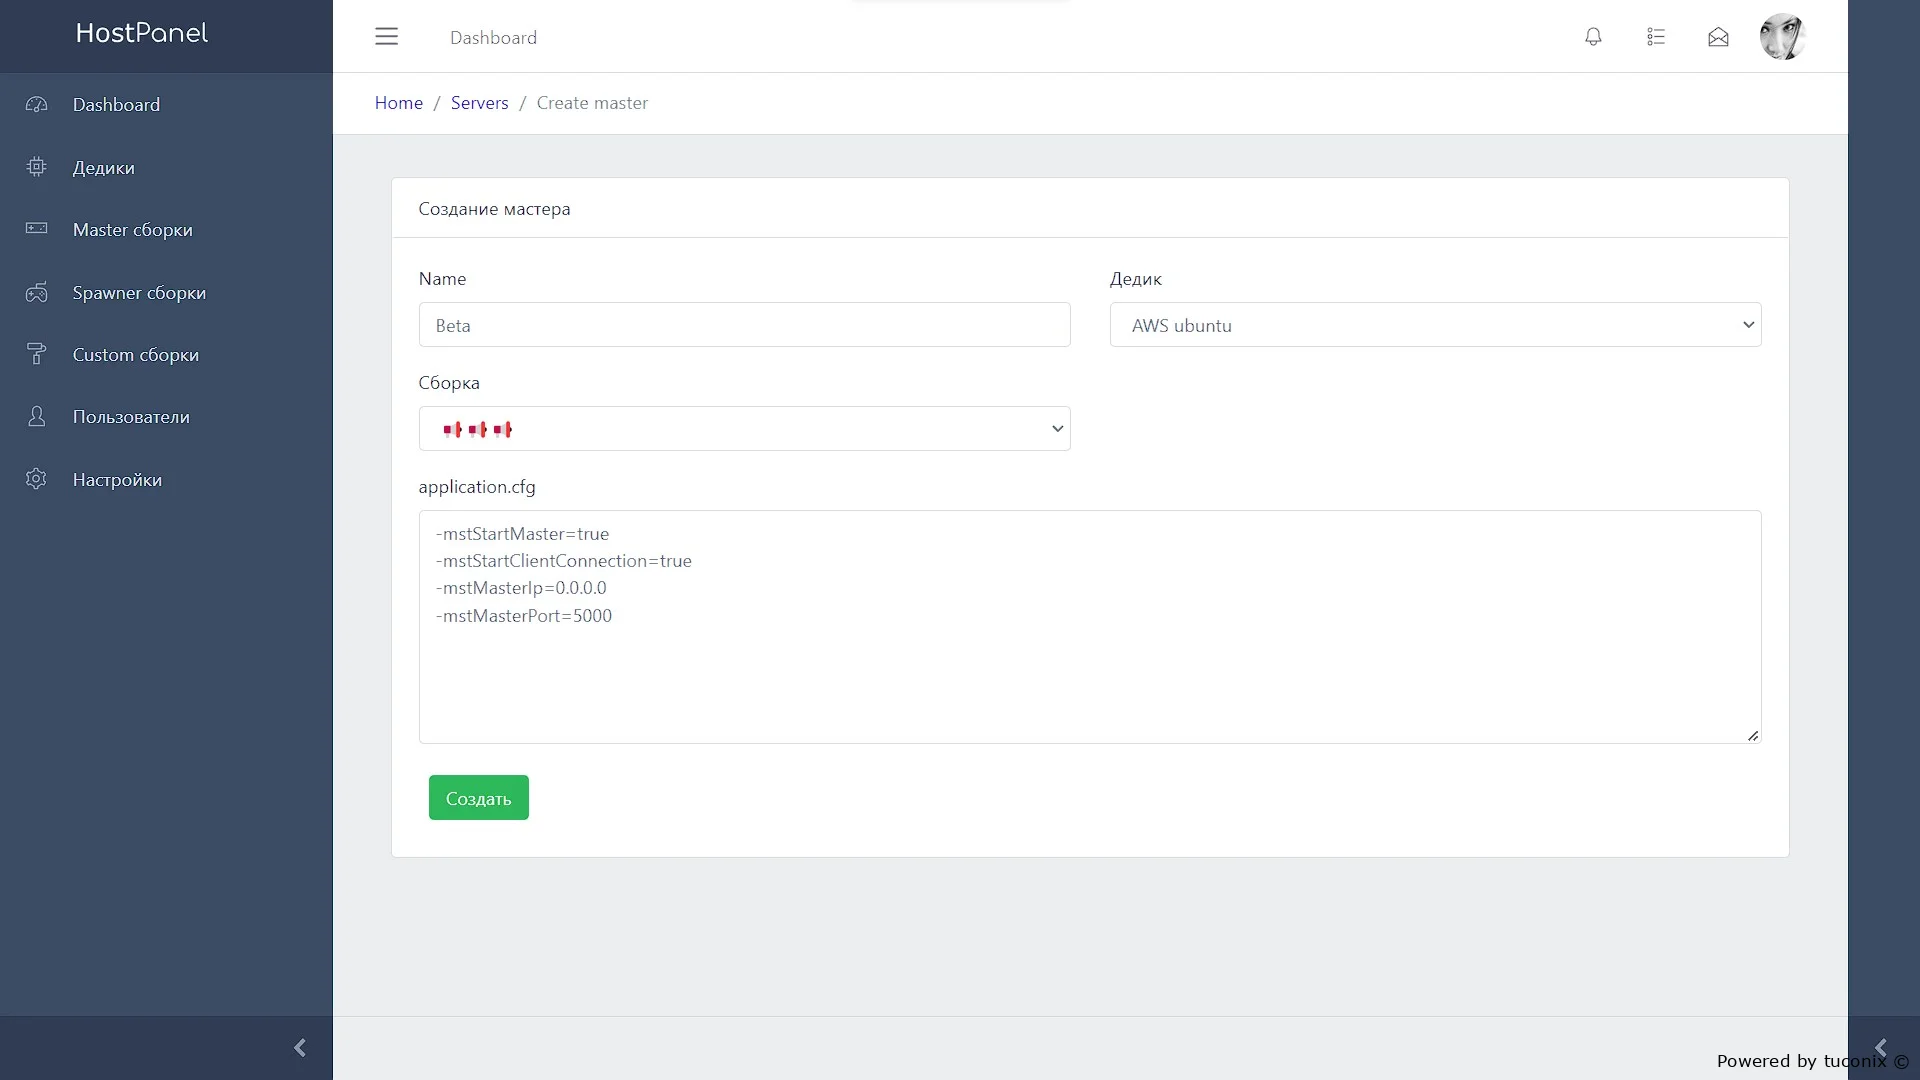Screen dimensions: 1920x1080
Task: Click the Custom сборки paint roller icon
Action: point(37,355)
